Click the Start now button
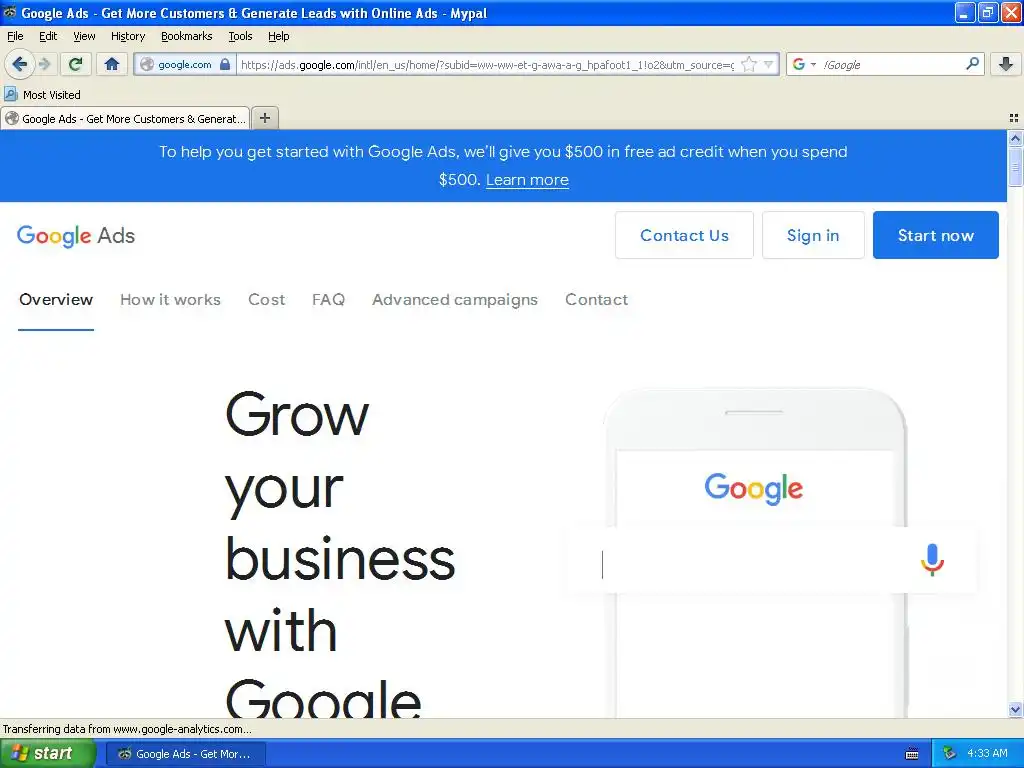This screenshot has height=768, width=1024. point(935,235)
